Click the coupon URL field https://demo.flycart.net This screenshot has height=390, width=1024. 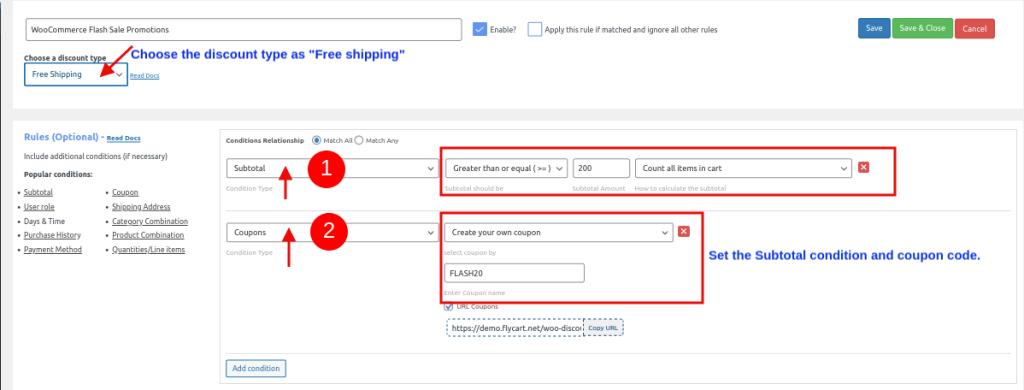coord(515,327)
